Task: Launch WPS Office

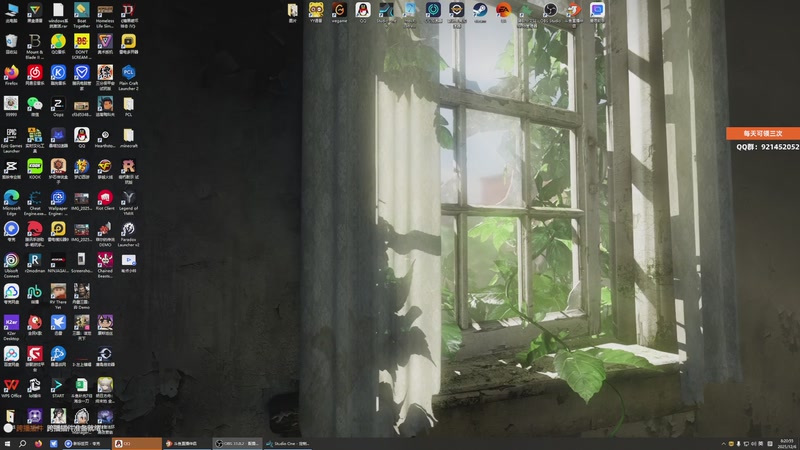Action: [x=11, y=387]
